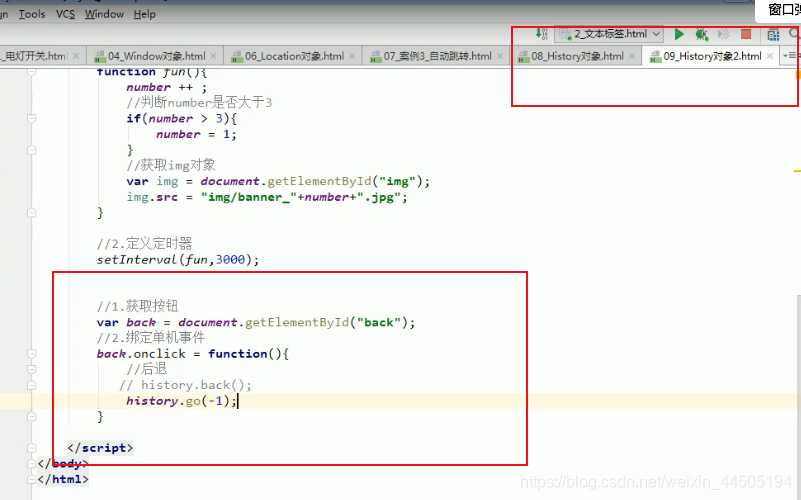Click the fold marker at fun's closing brace
This screenshot has width=801, height=500.
coord(32,212)
